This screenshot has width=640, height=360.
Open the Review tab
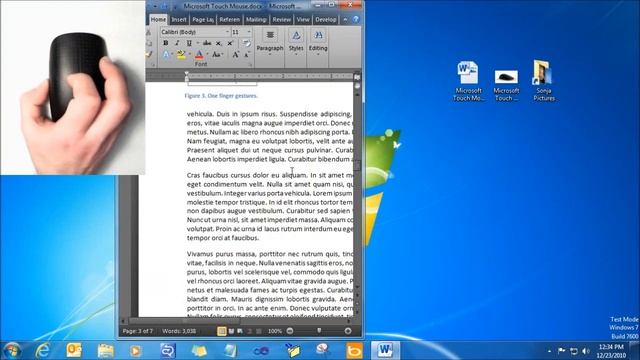[x=282, y=20]
